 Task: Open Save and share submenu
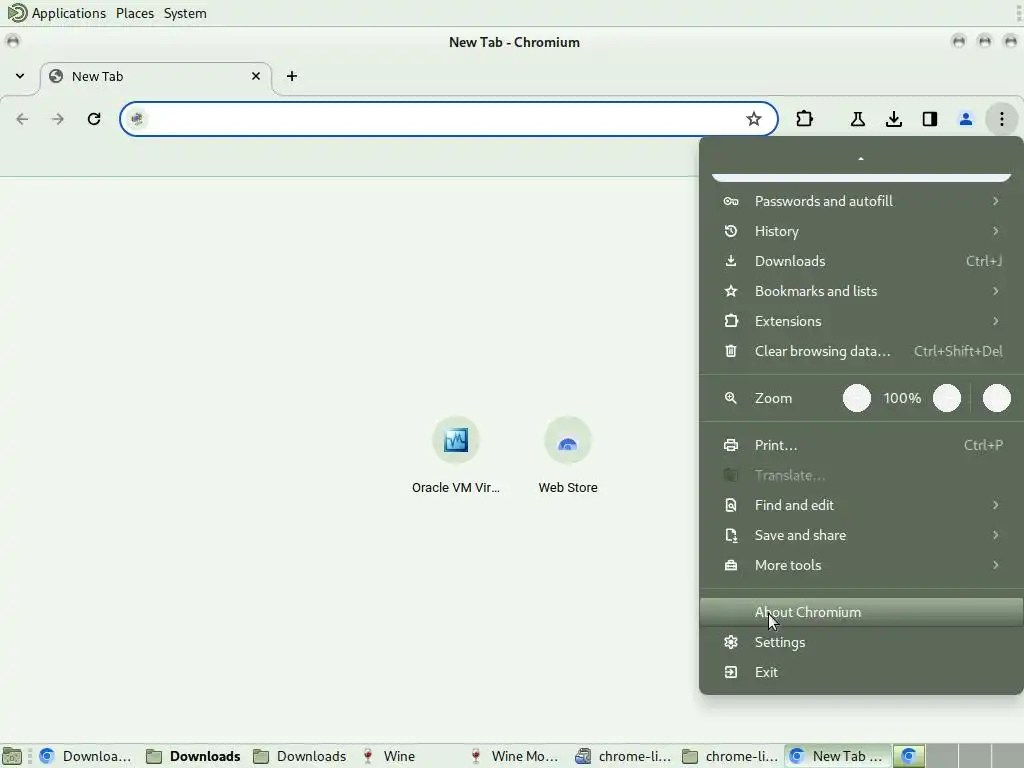(x=861, y=536)
